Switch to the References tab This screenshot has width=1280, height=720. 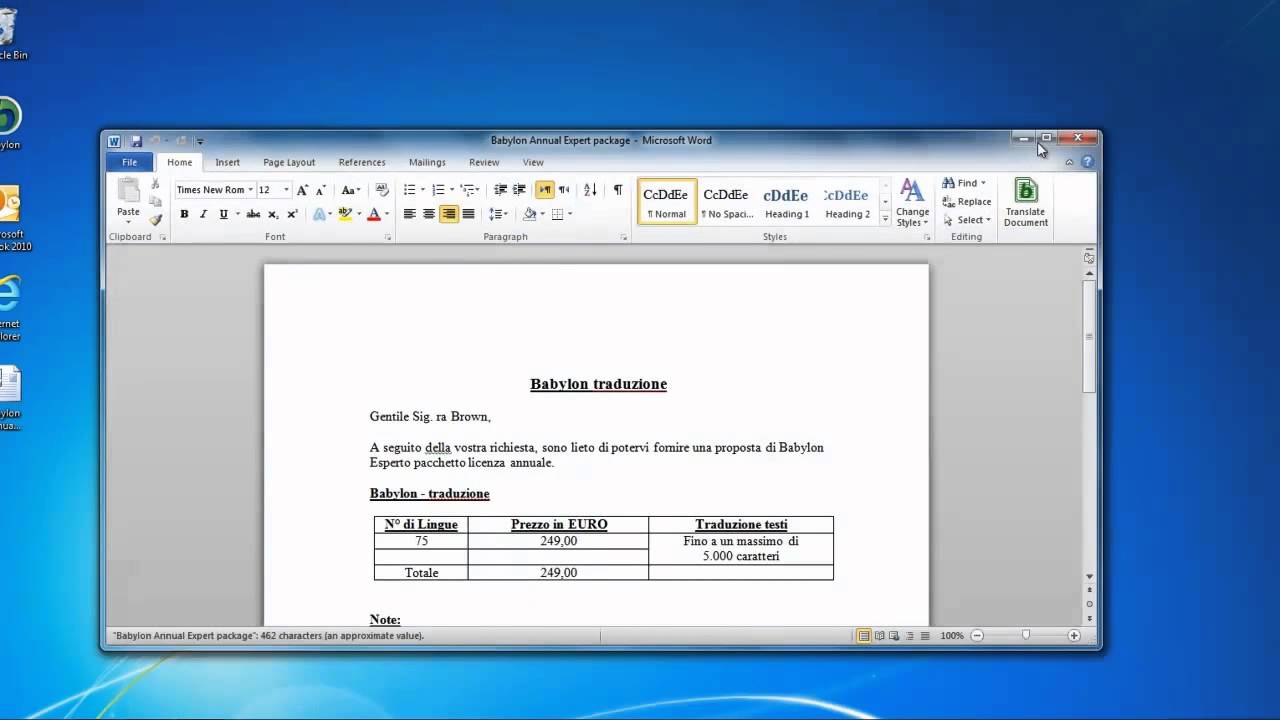(x=362, y=162)
